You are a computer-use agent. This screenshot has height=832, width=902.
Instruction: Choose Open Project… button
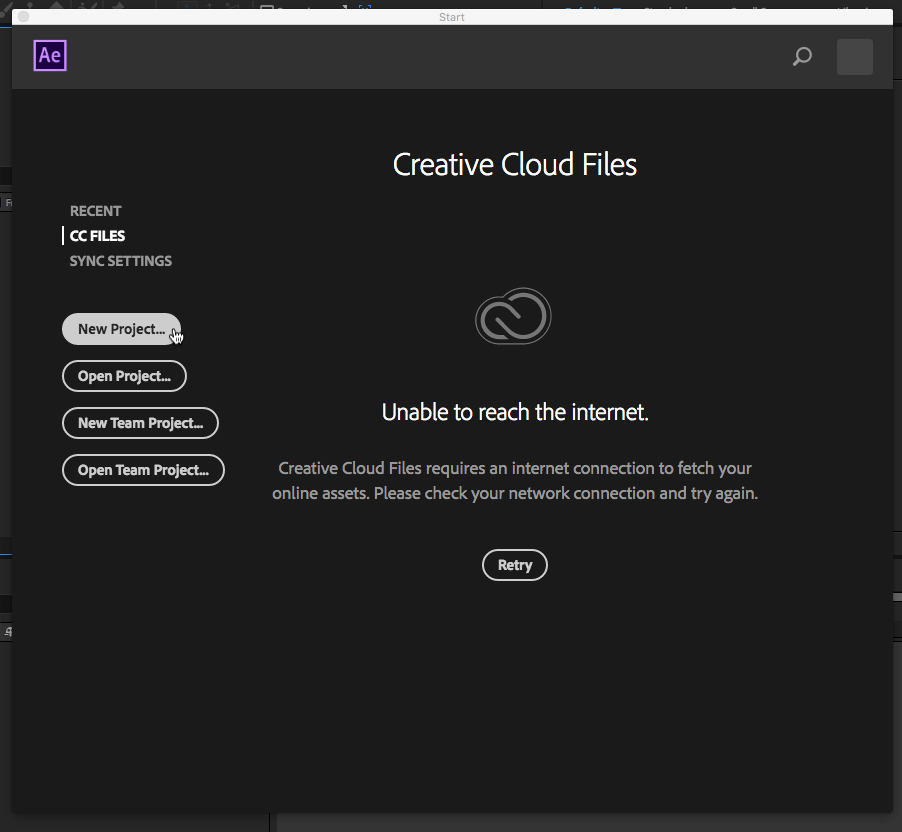(x=124, y=376)
